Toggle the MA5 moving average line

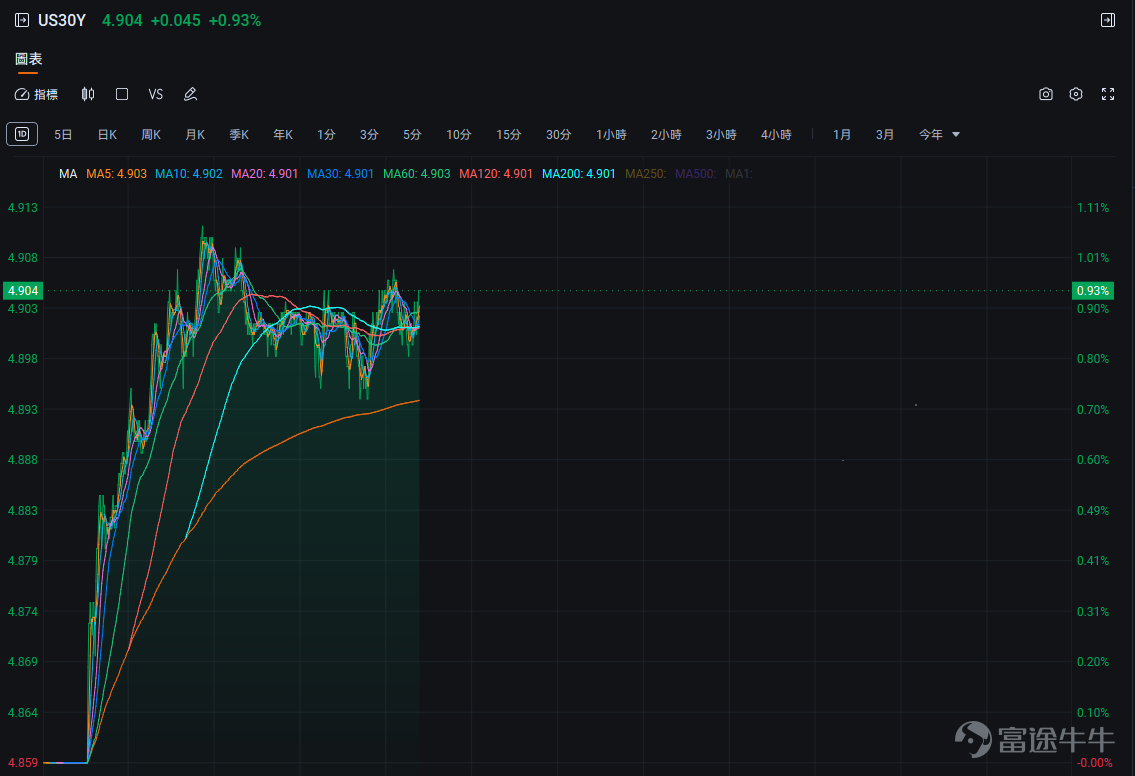[x=117, y=174]
